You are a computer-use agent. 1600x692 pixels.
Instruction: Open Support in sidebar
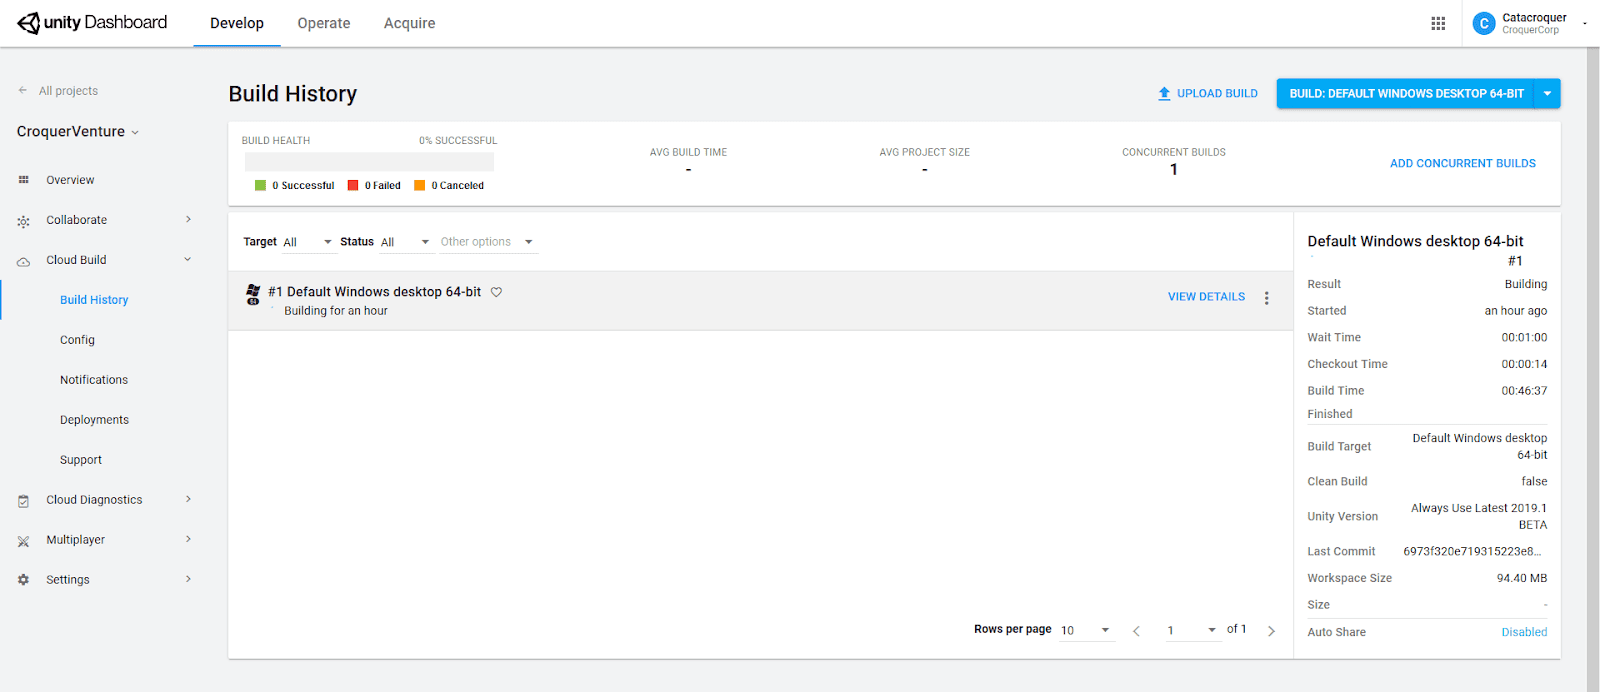pos(81,460)
